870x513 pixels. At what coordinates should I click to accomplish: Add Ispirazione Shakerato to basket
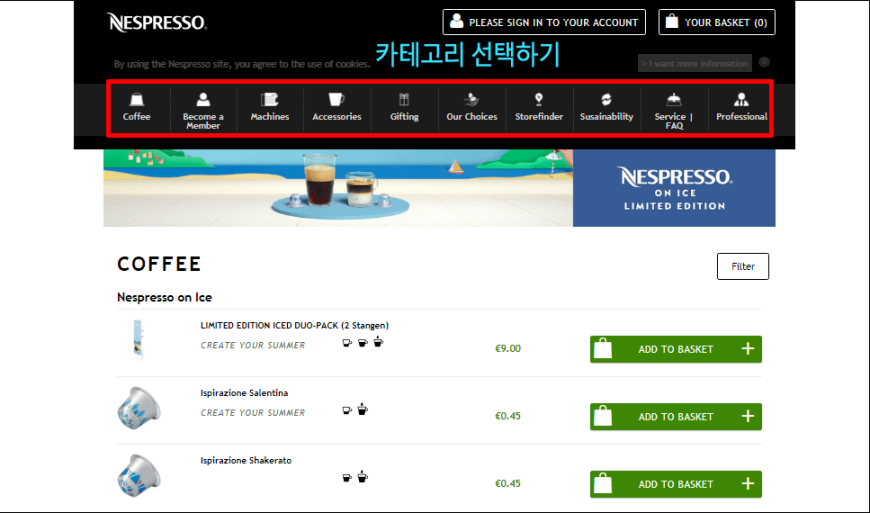pyautogui.click(x=676, y=484)
